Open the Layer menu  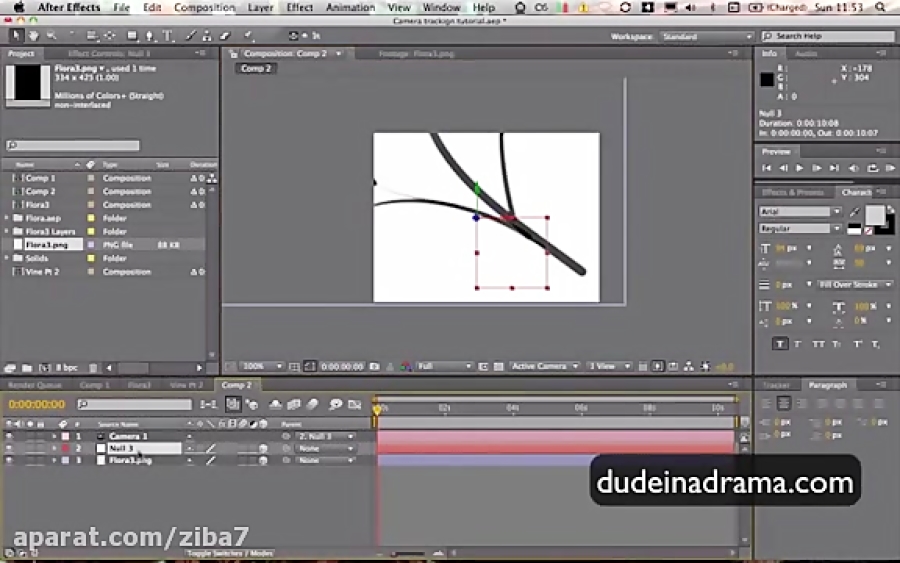[x=260, y=7]
